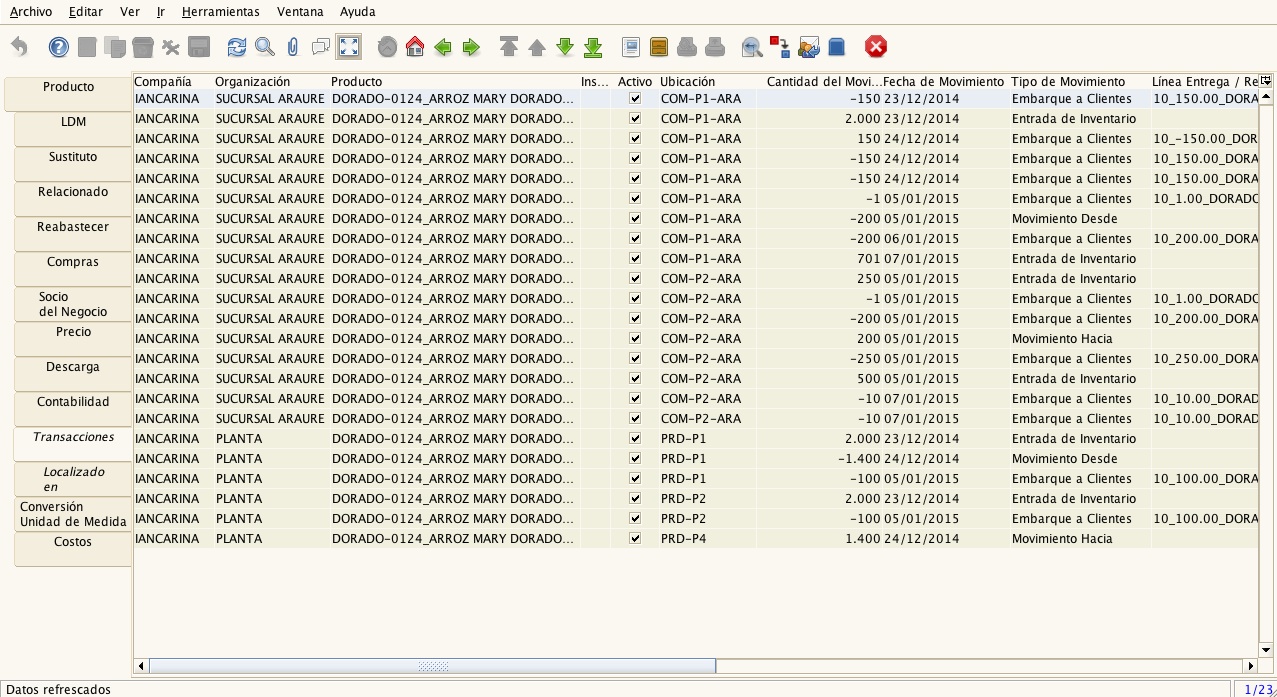This screenshot has width=1277, height=697.
Task: Toggle Activo checkbox for 500 05/01/2015 row
Action: 635,379
